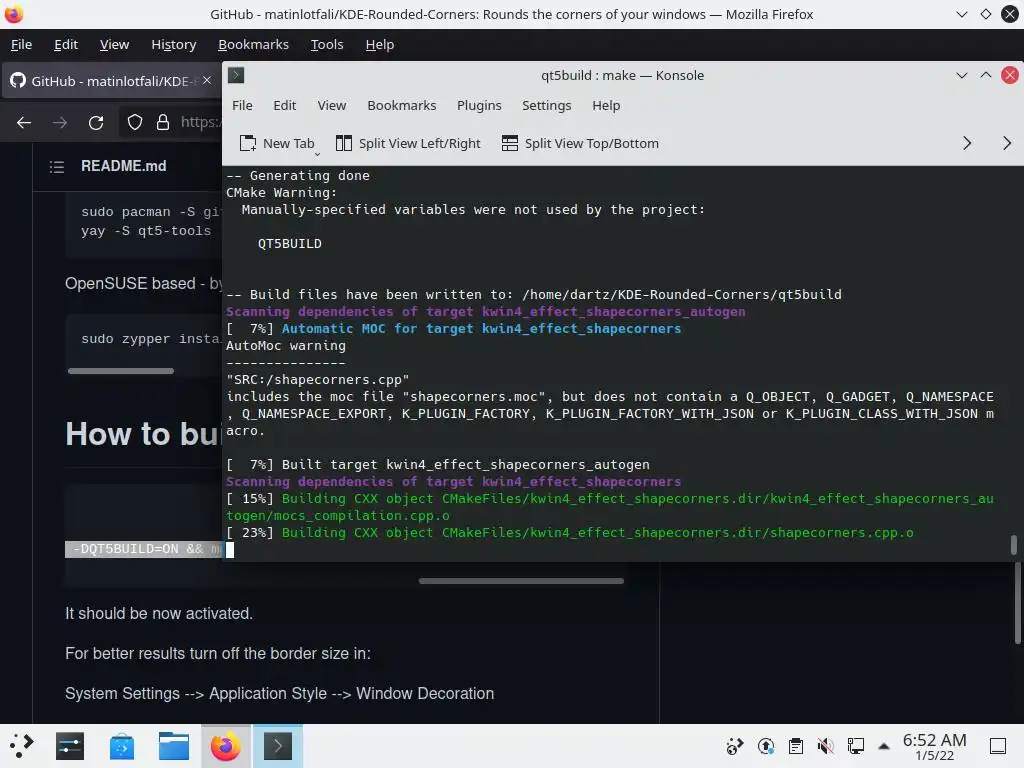Open Konsole title bar dropdown chevron

(961, 75)
